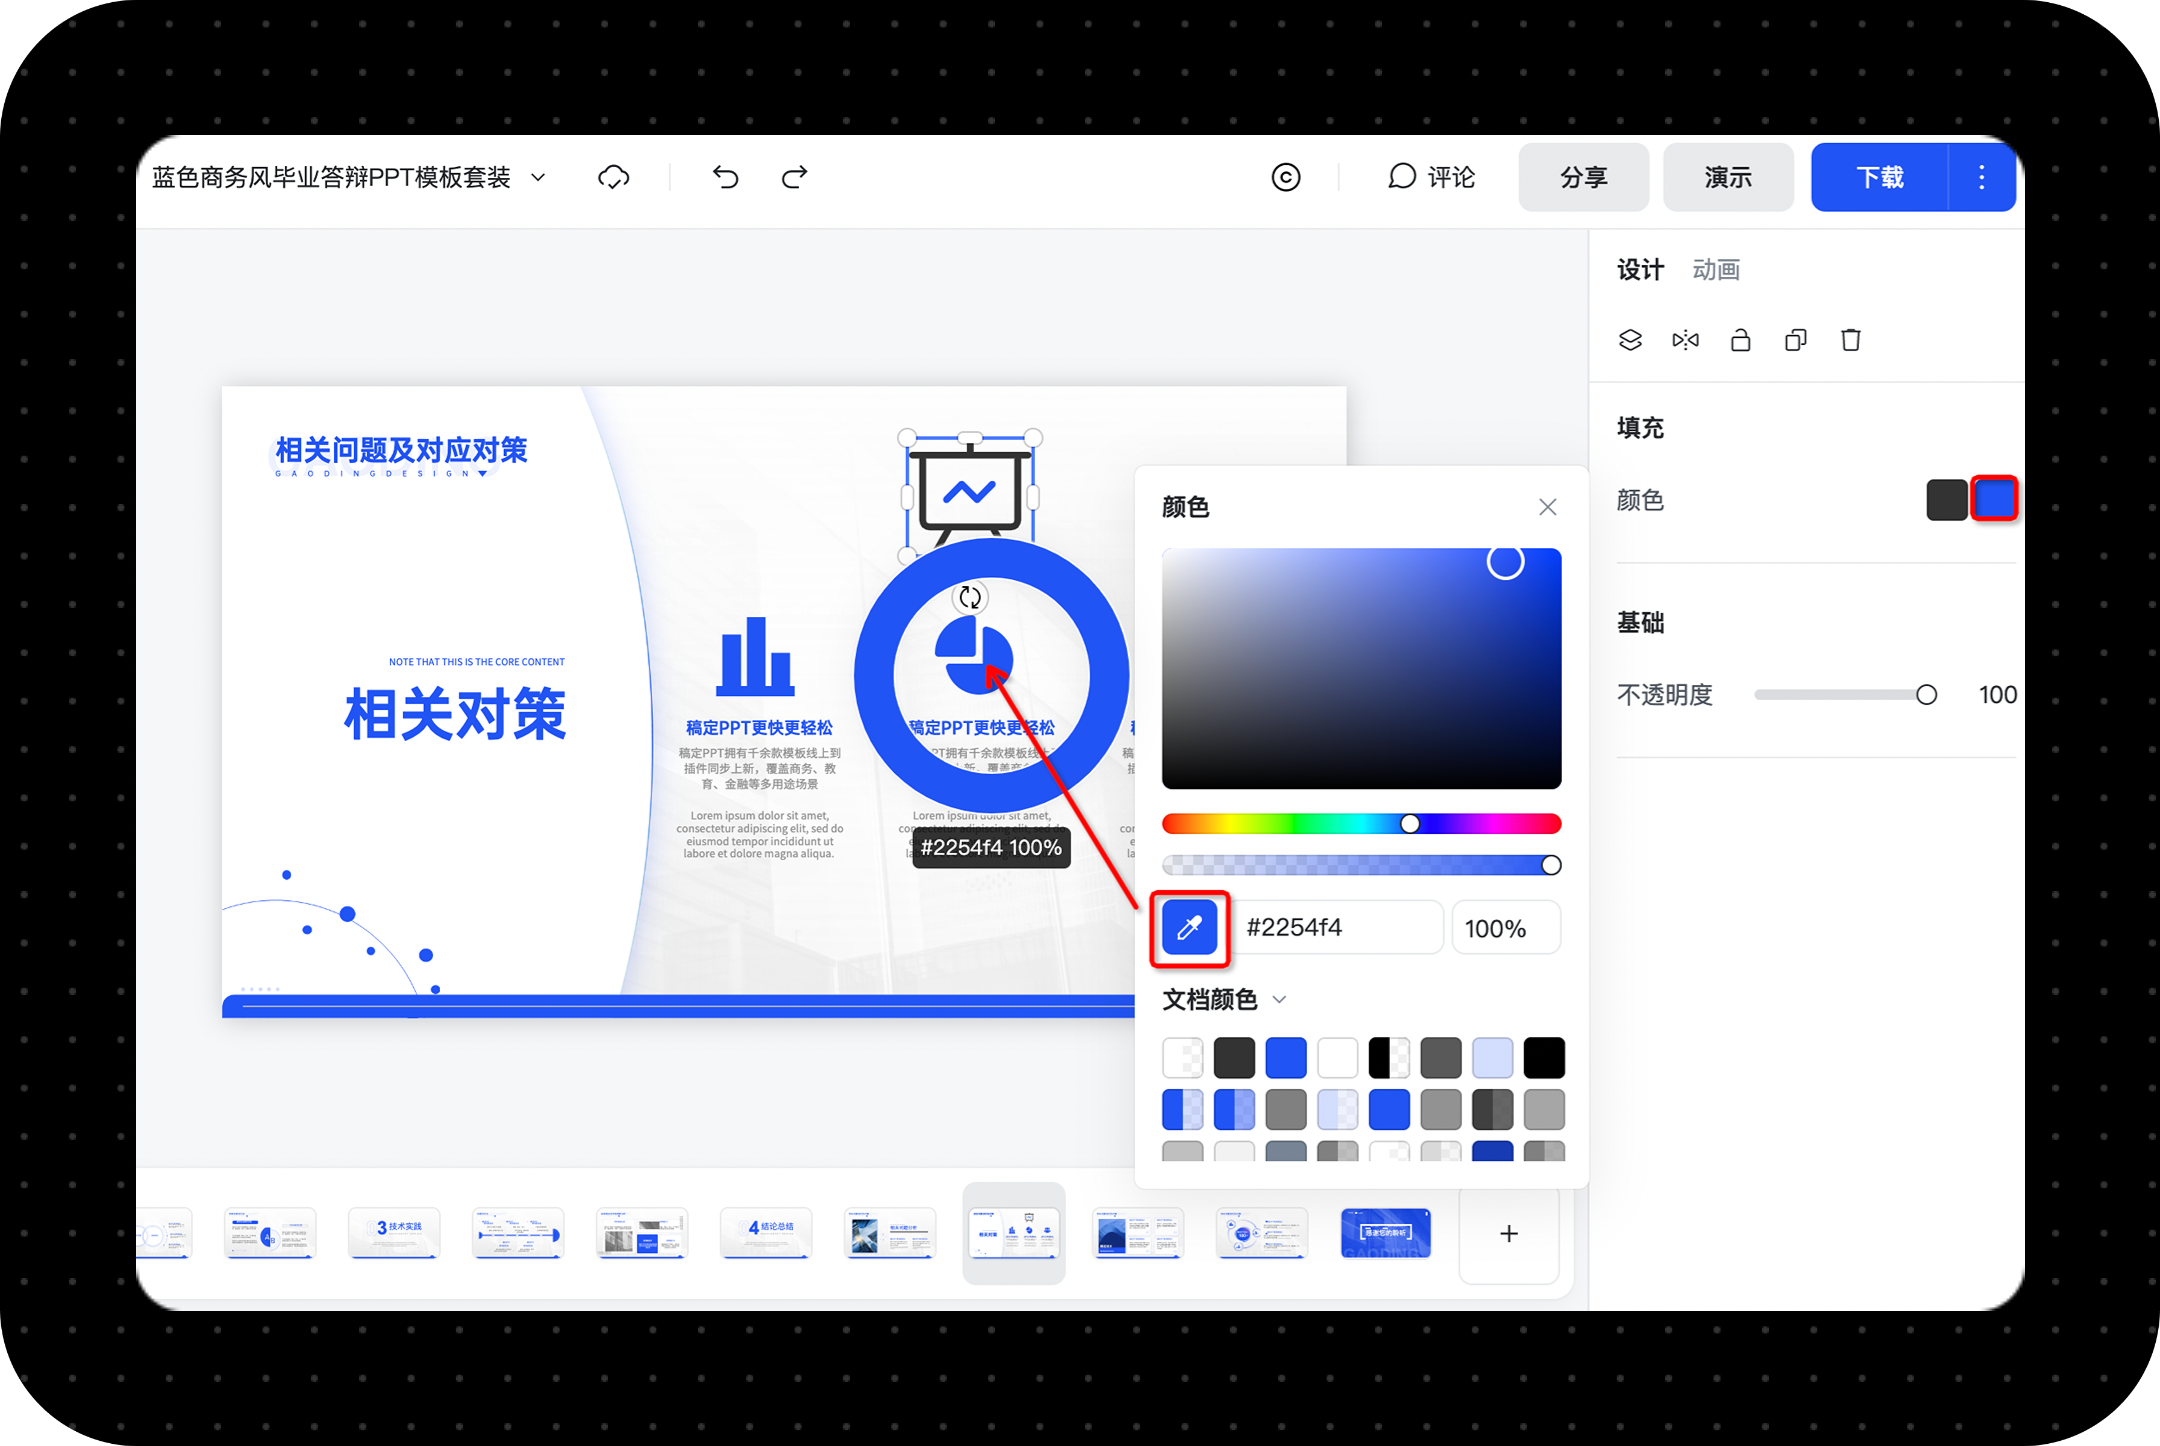Click the rainbow hue slider handle

[x=1410, y=824]
